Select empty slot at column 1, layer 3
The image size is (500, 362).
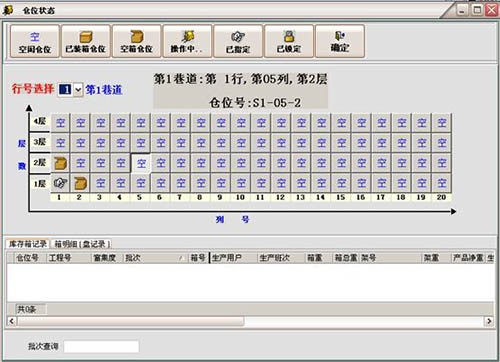60,143
